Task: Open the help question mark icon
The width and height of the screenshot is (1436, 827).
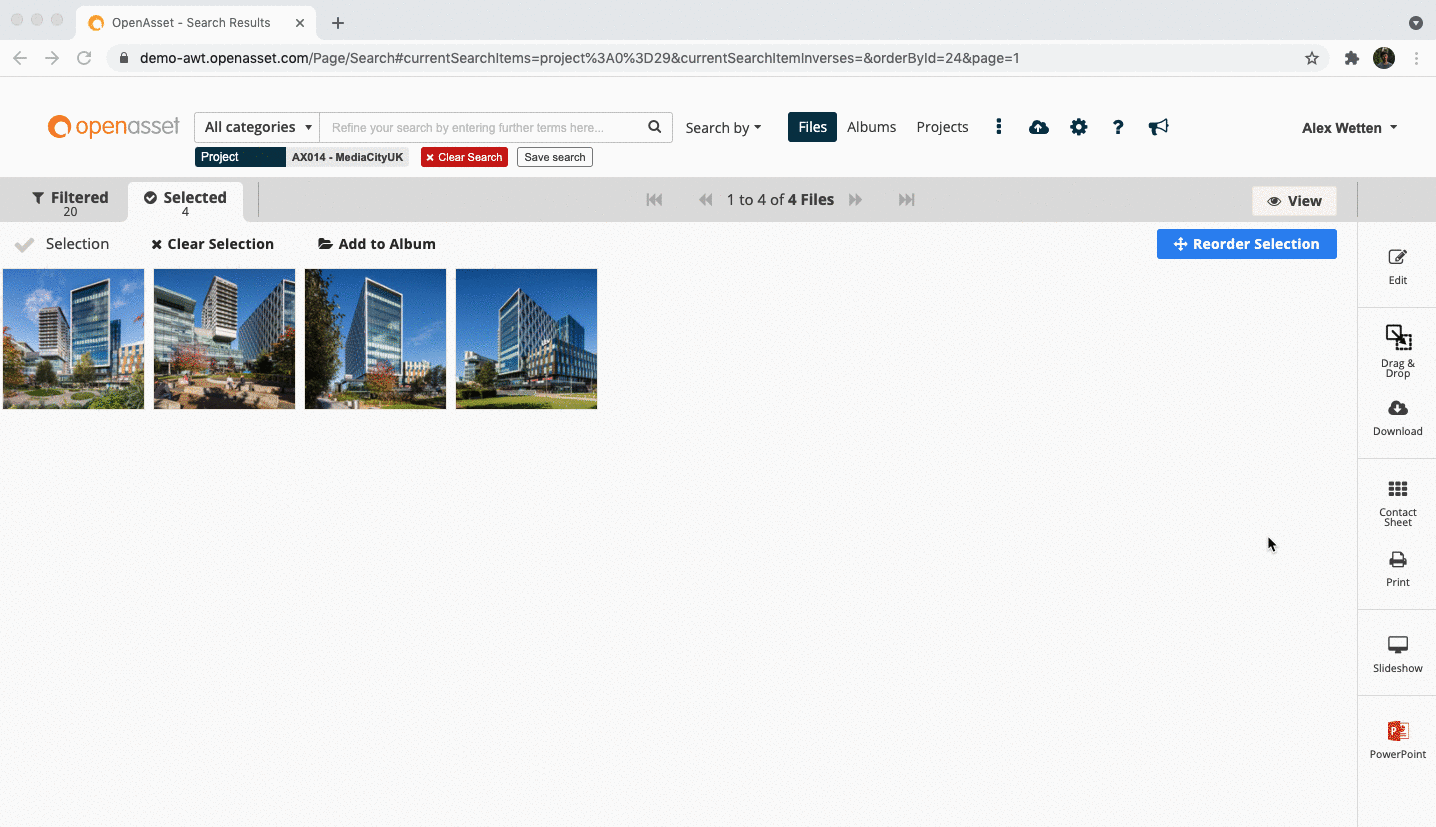Action: (x=1118, y=127)
